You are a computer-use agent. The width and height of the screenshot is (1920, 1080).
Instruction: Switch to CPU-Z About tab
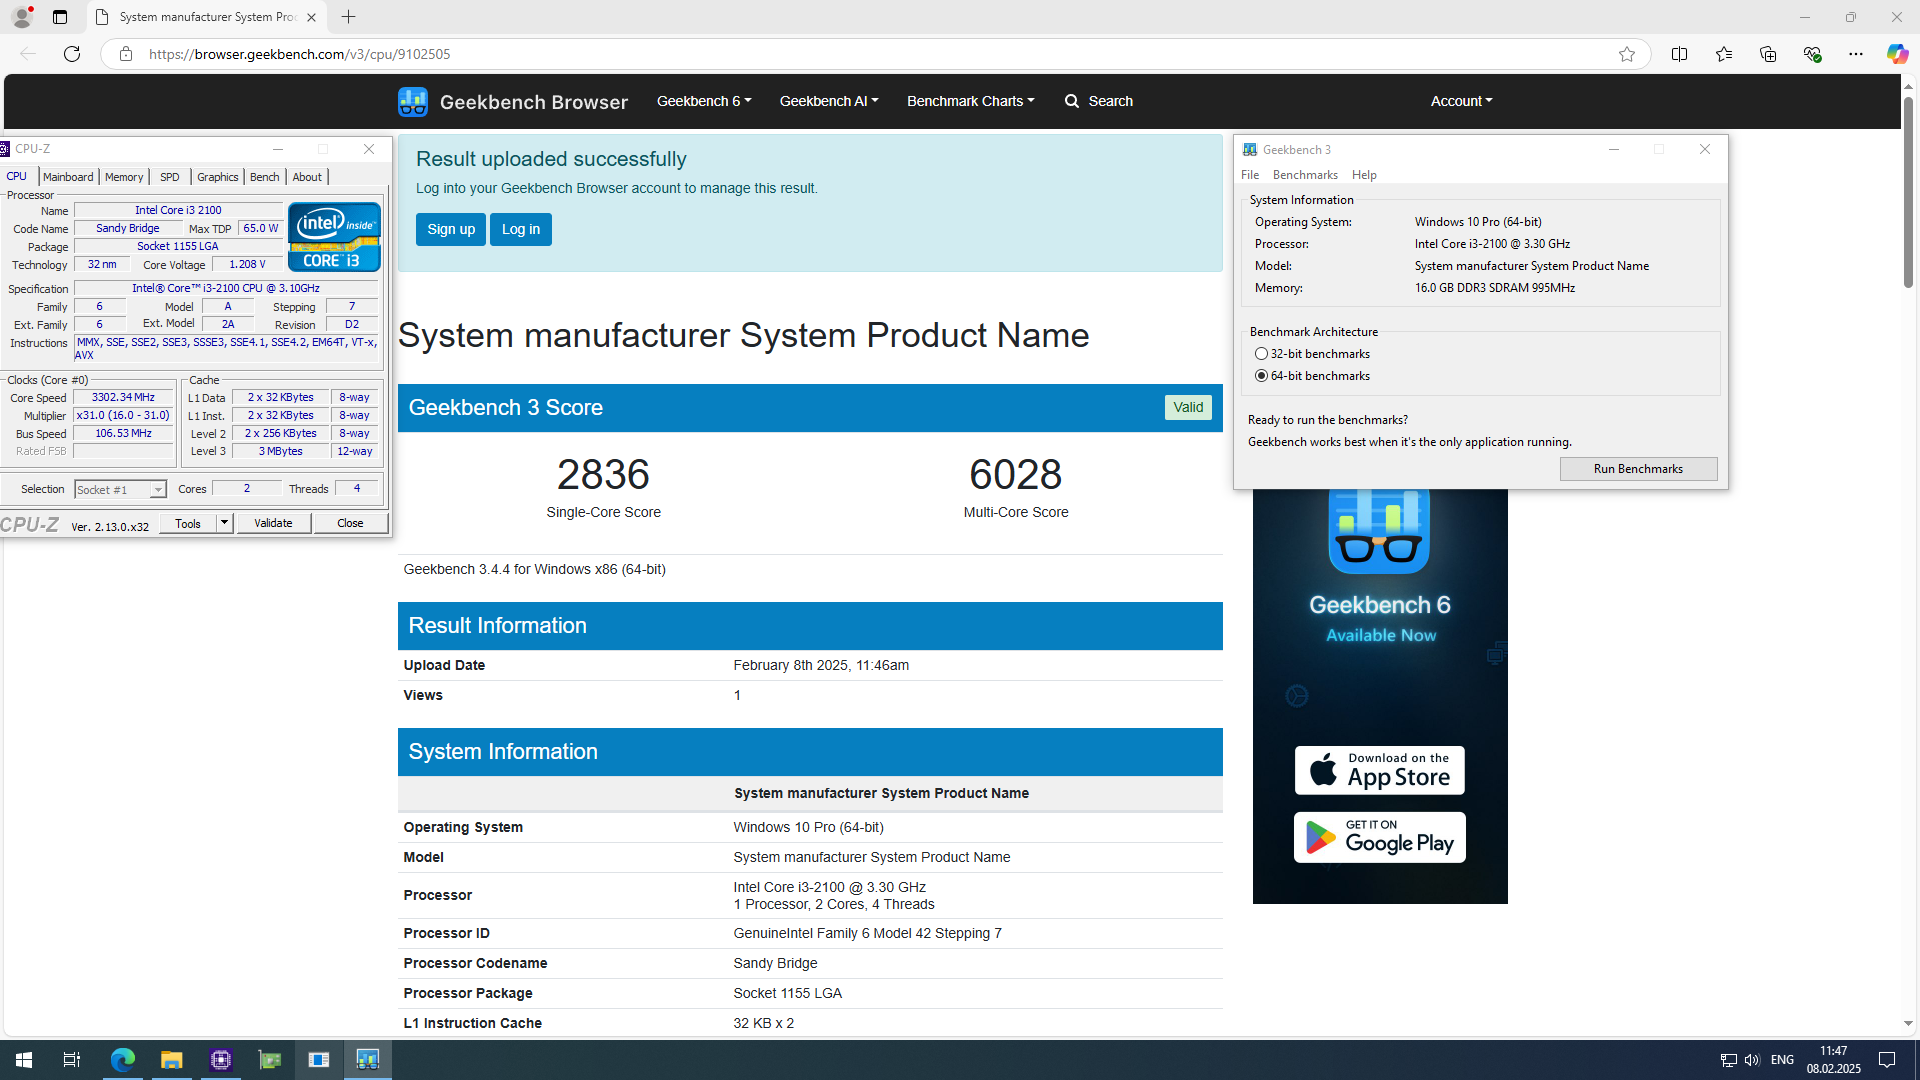pyautogui.click(x=307, y=177)
